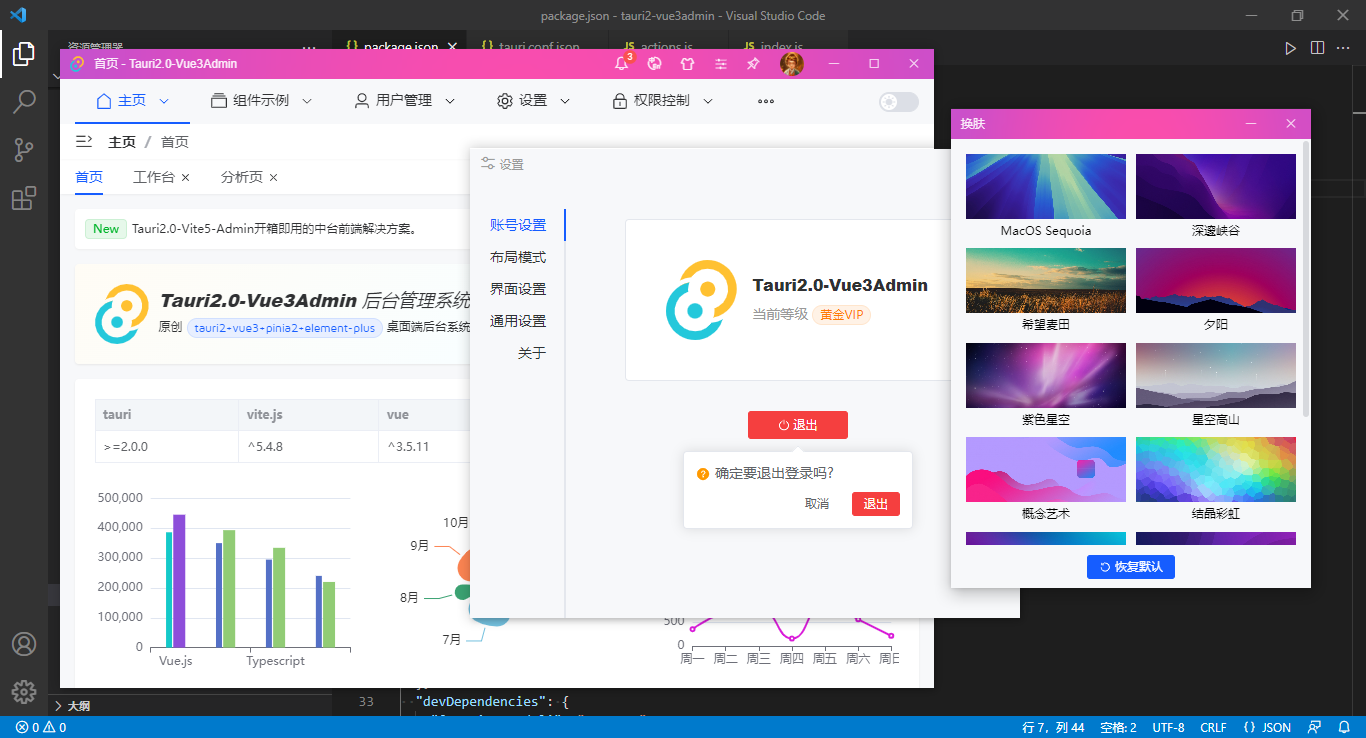The height and width of the screenshot is (738, 1366).
Task: Click the 恢复默认 restore defaults button
Action: (x=1130, y=566)
